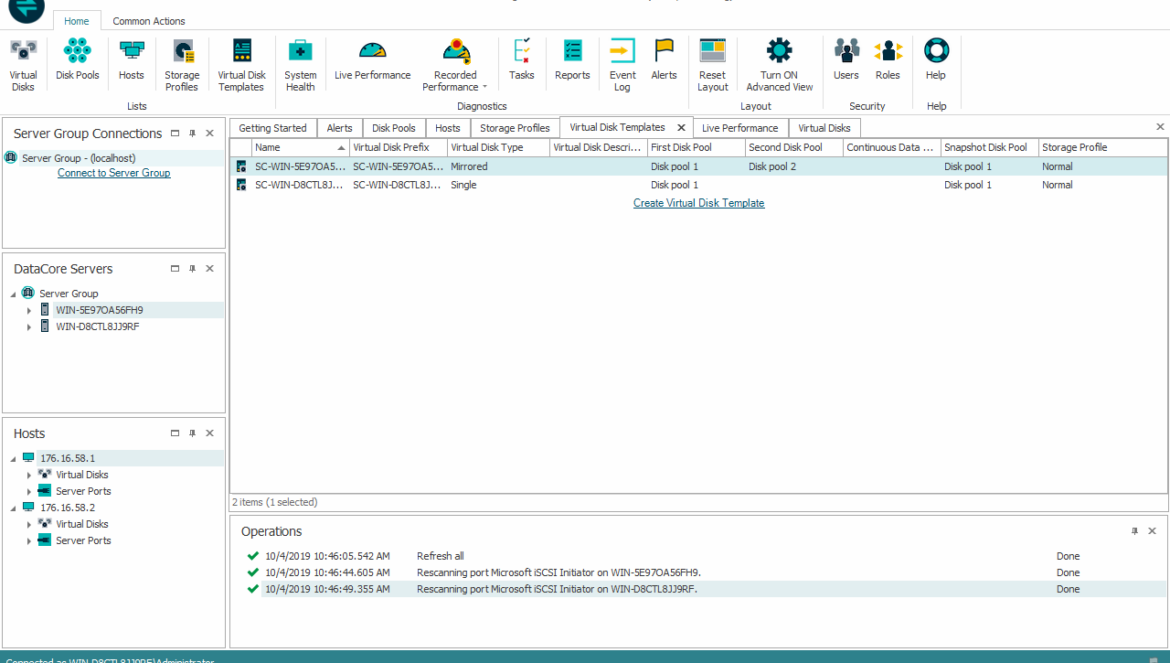
Task: Collapse host 176.16.58.1 node
Action: coord(13,459)
